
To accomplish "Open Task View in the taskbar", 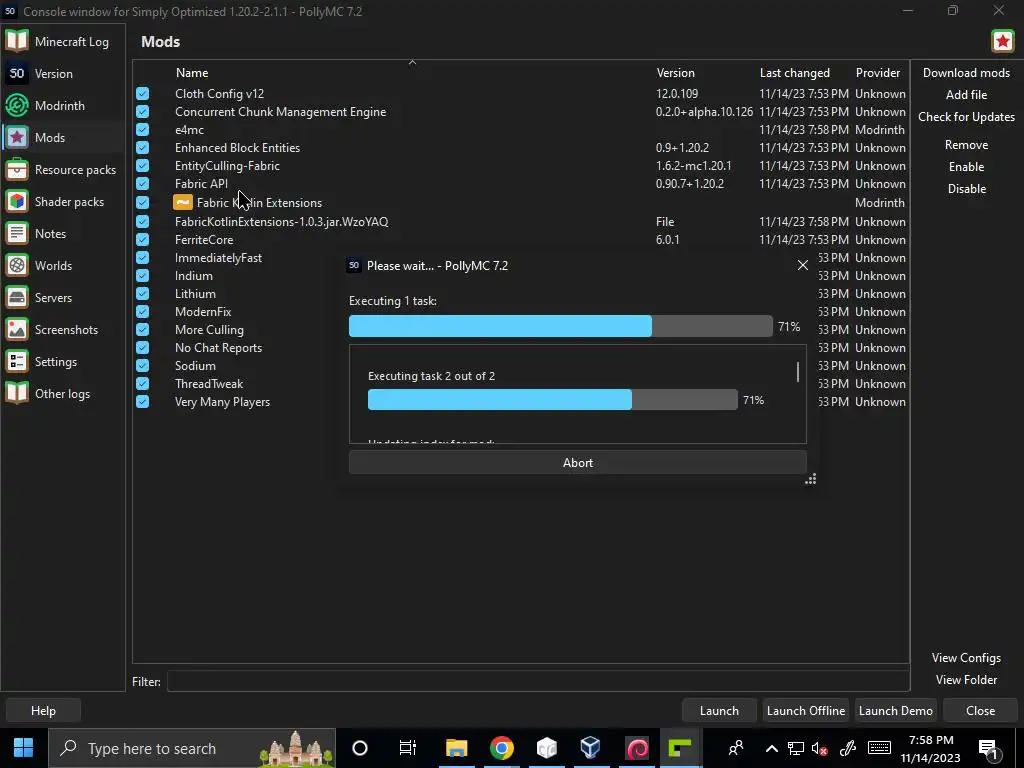I will [408, 748].
